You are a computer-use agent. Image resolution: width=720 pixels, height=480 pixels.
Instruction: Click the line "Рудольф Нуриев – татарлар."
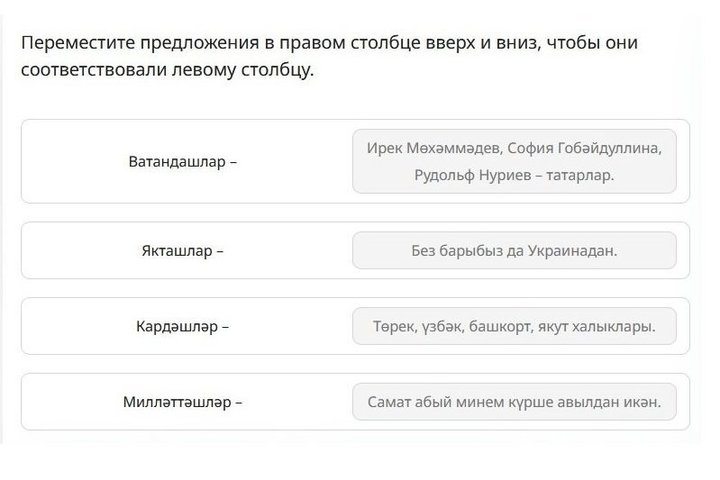pos(514,175)
